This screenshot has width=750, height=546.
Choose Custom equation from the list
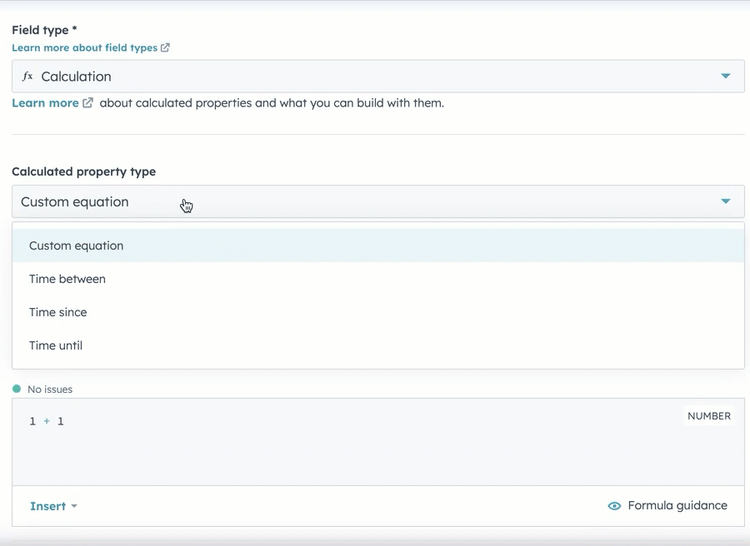point(76,246)
